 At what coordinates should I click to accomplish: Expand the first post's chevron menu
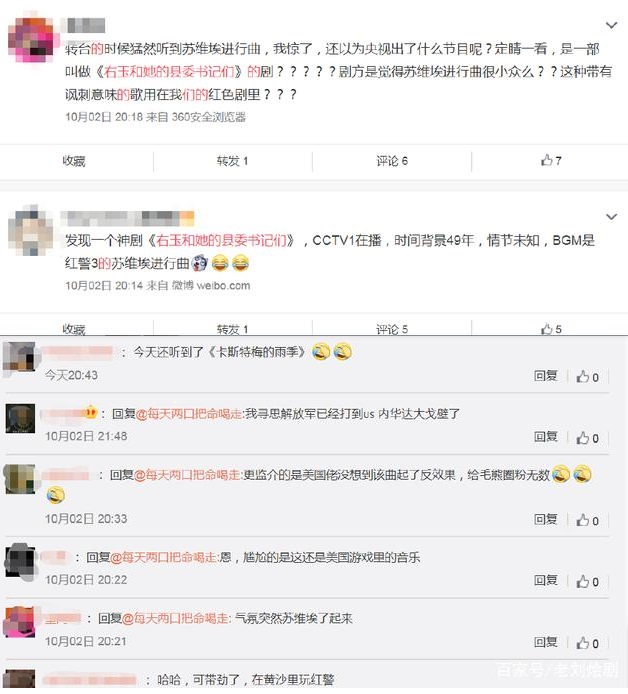click(x=611, y=25)
